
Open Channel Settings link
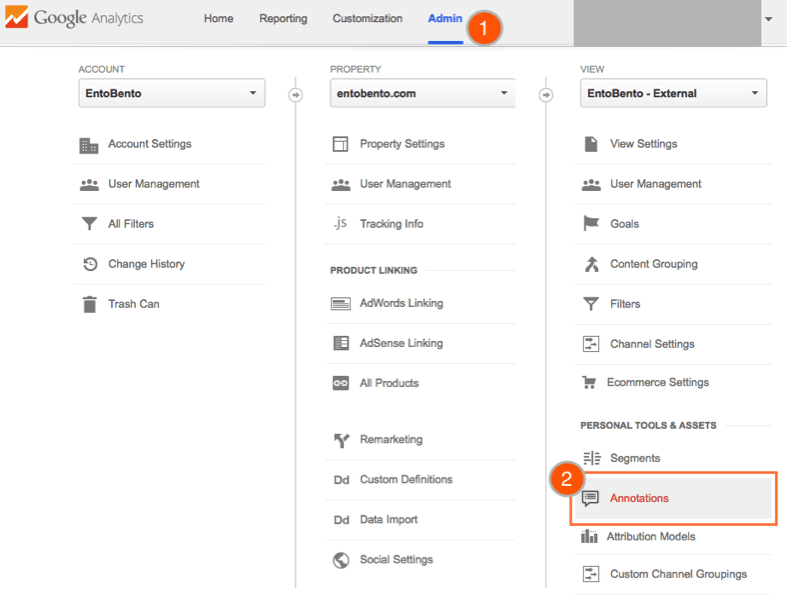(652, 344)
